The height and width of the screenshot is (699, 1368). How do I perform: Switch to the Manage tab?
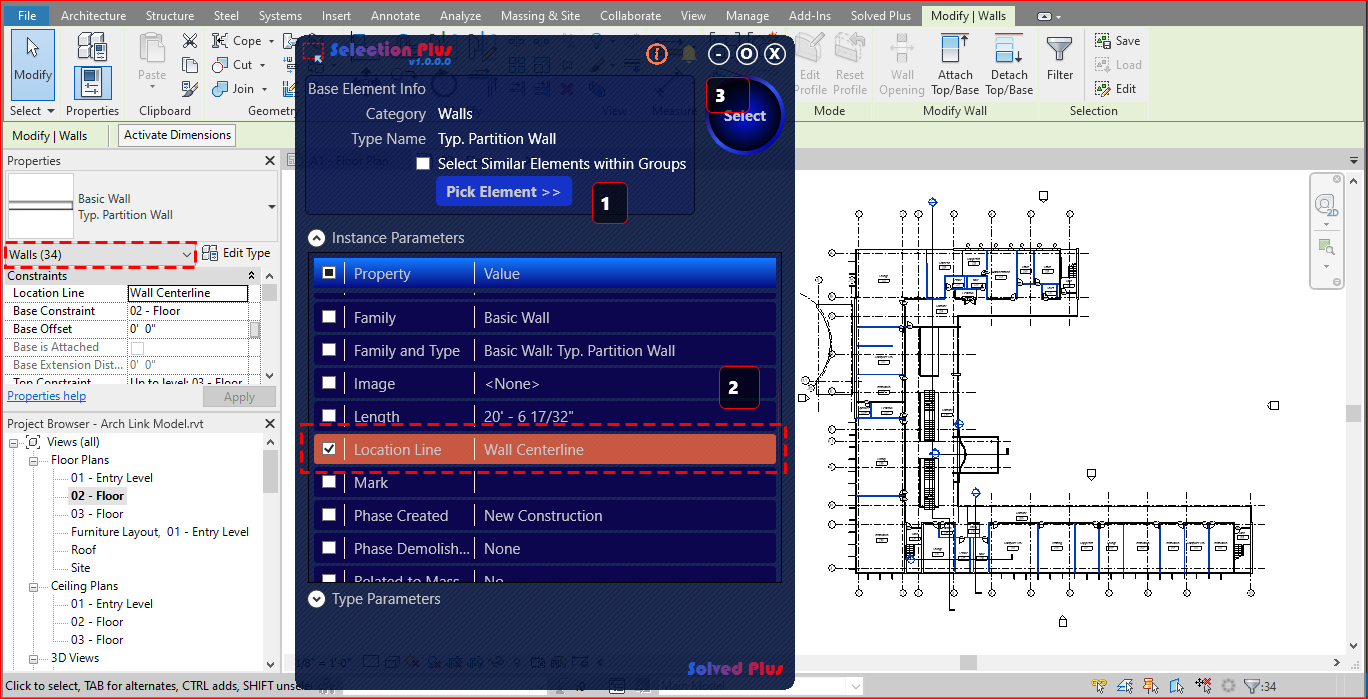[x=747, y=16]
